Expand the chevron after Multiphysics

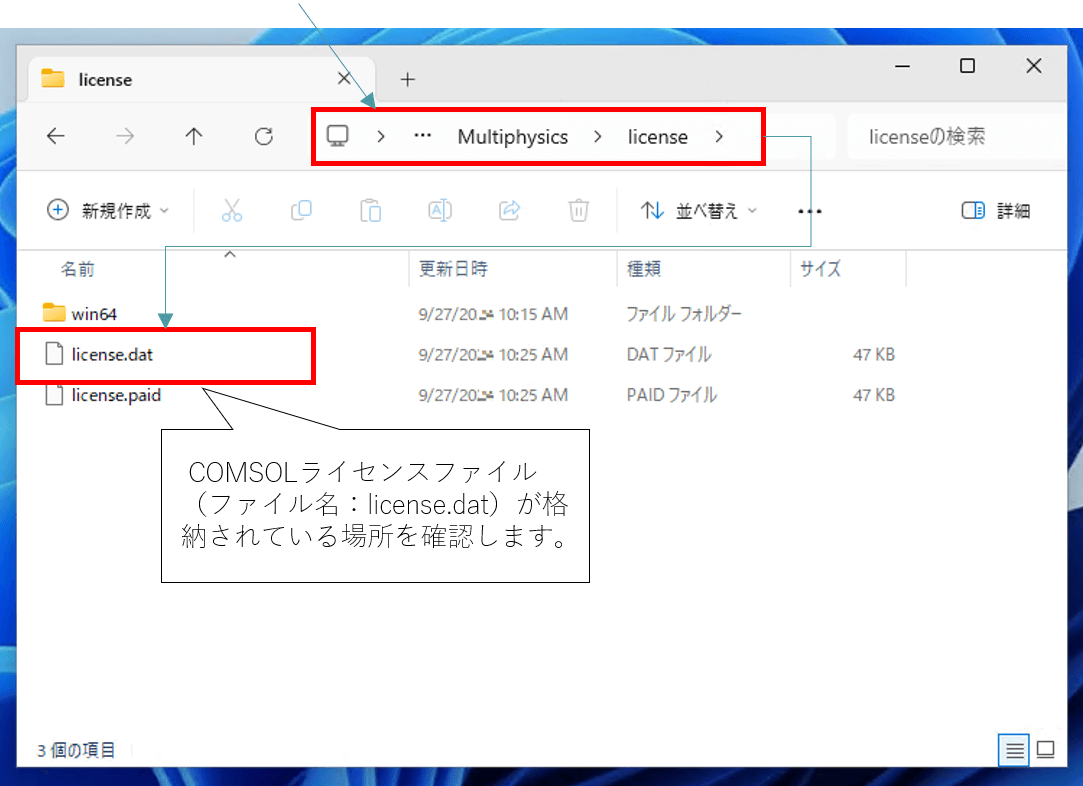598,136
